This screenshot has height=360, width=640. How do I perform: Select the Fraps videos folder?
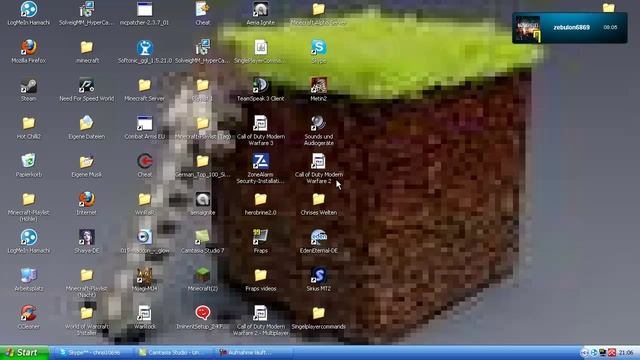click(260, 276)
